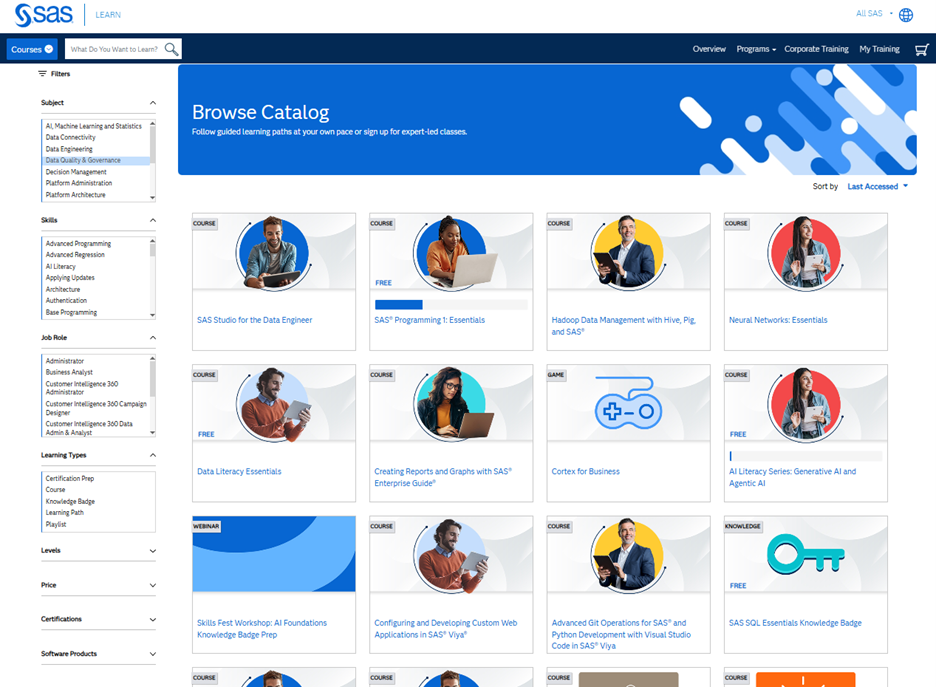The image size is (936, 687).
Task: Open the Programs menu
Action: click(756, 49)
